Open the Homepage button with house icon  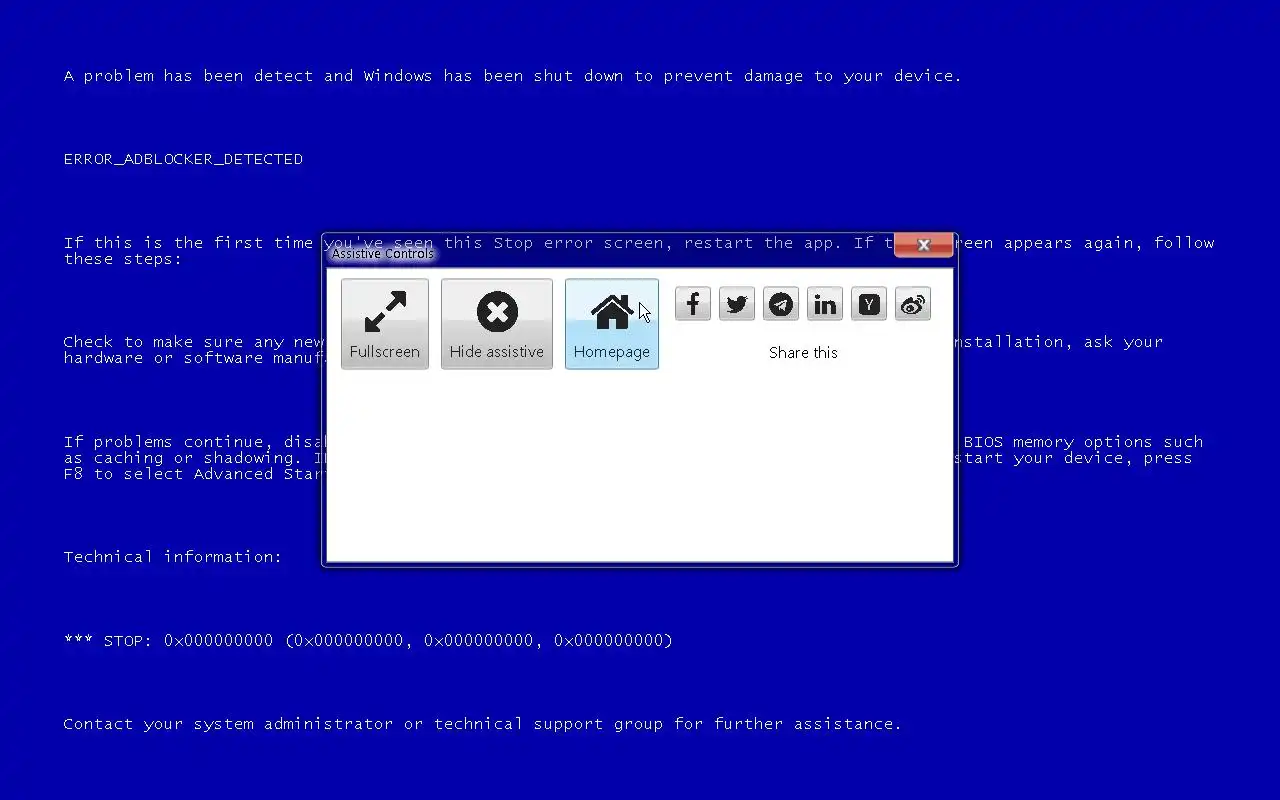(612, 324)
